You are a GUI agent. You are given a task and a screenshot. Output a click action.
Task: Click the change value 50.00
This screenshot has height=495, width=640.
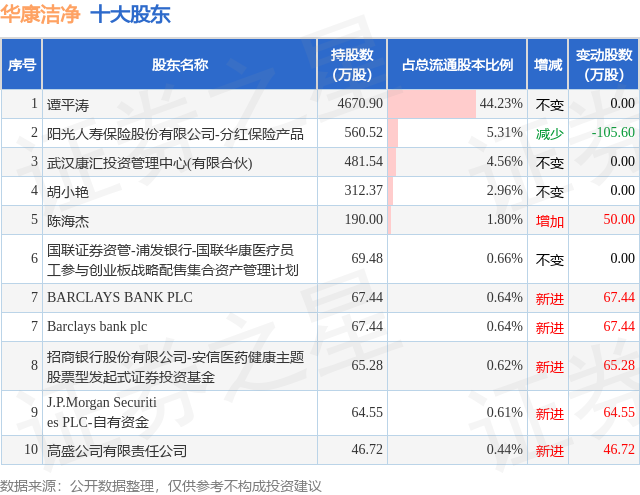tap(619, 219)
